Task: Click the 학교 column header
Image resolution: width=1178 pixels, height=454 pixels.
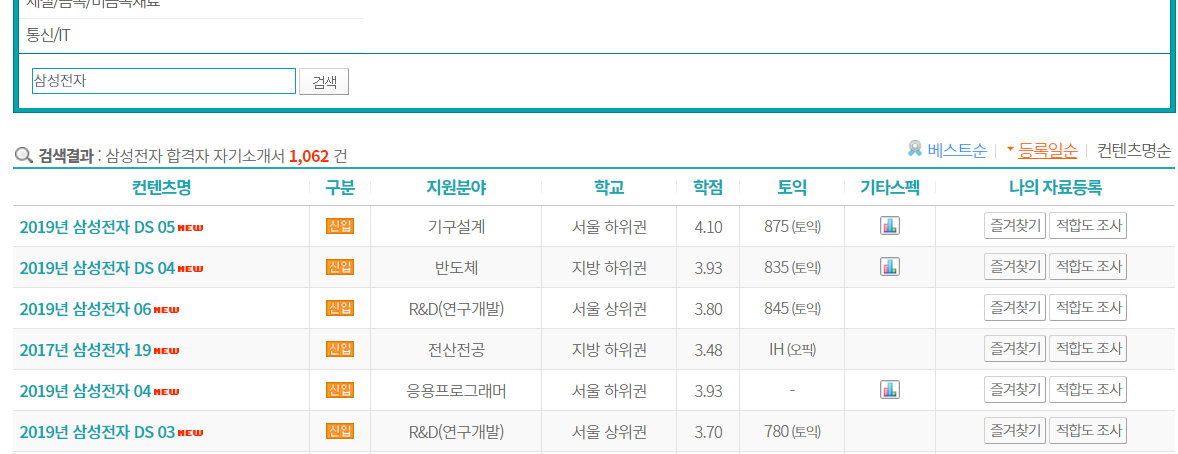Action: point(609,188)
